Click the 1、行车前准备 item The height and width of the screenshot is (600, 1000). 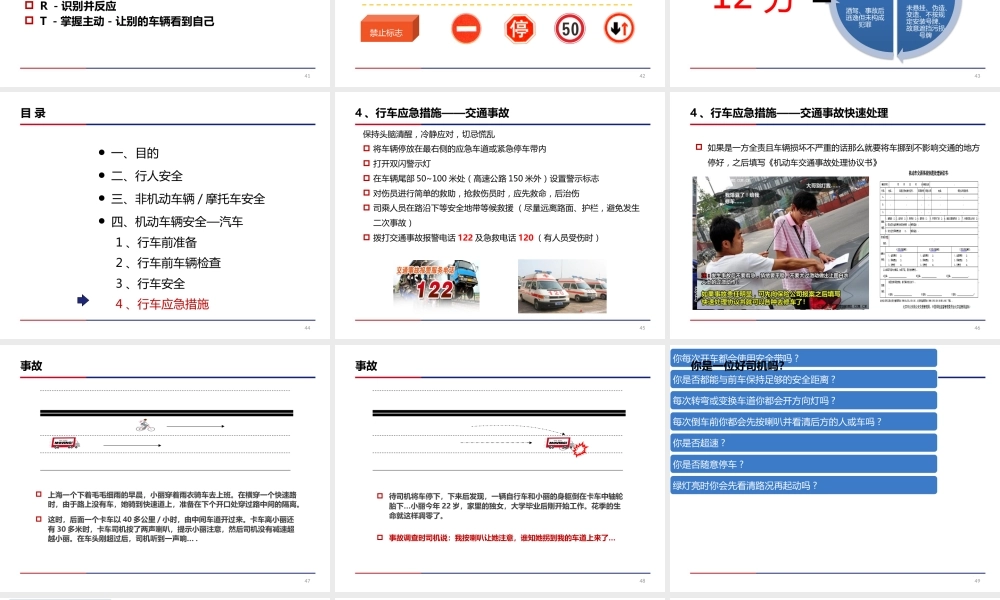coord(156,243)
